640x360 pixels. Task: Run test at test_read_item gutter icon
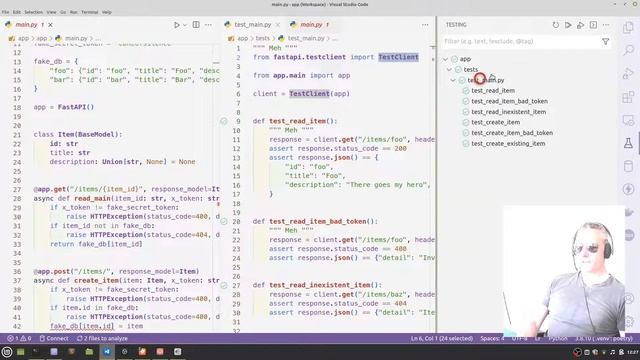[x=224, y=121]
